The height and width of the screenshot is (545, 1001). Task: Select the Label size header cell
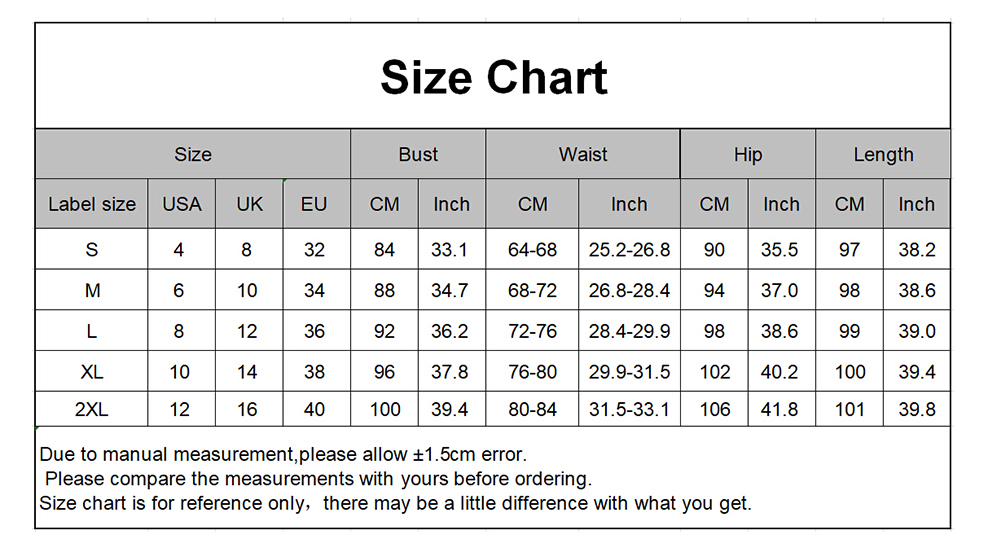coord(92,204)
